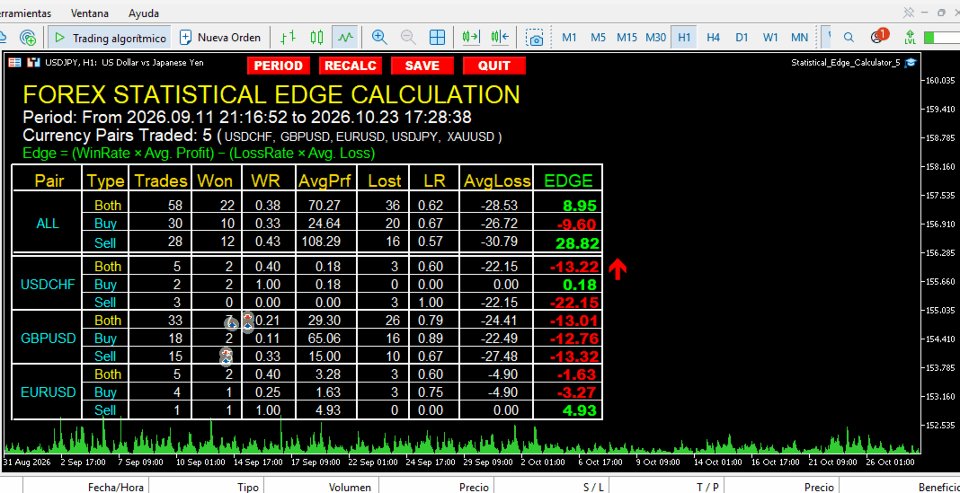Select the H1 timeframe

[684, 37]
